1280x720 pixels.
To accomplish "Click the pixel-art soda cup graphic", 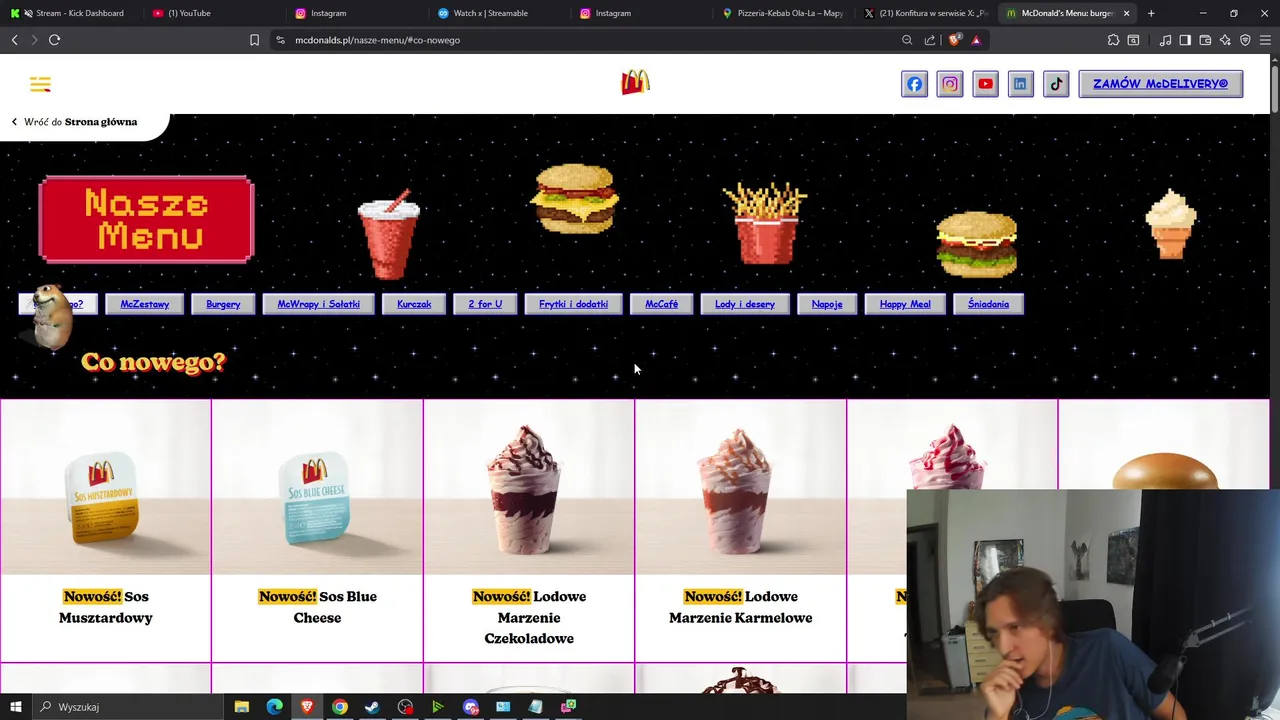I will [x=389, y=235].
